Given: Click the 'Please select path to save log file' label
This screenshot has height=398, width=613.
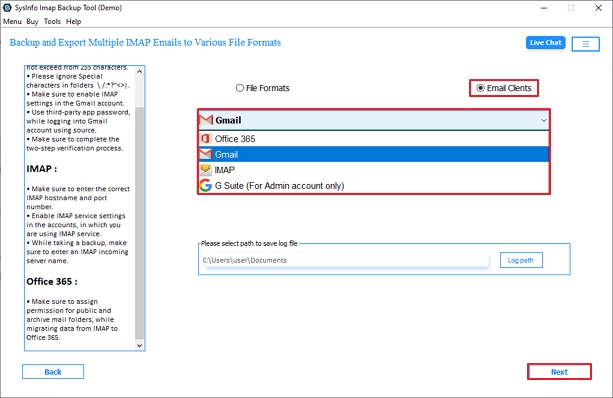Looking at the screenshot, I should tap(249, 243).
